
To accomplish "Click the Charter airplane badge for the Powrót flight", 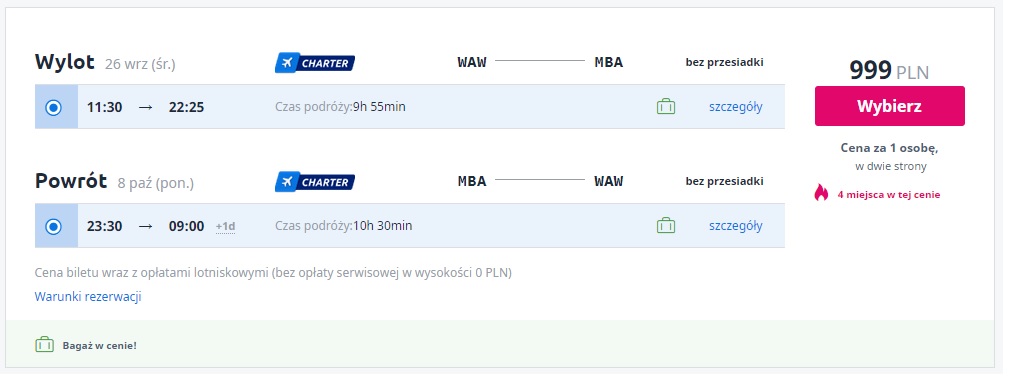I will [314, 182].
